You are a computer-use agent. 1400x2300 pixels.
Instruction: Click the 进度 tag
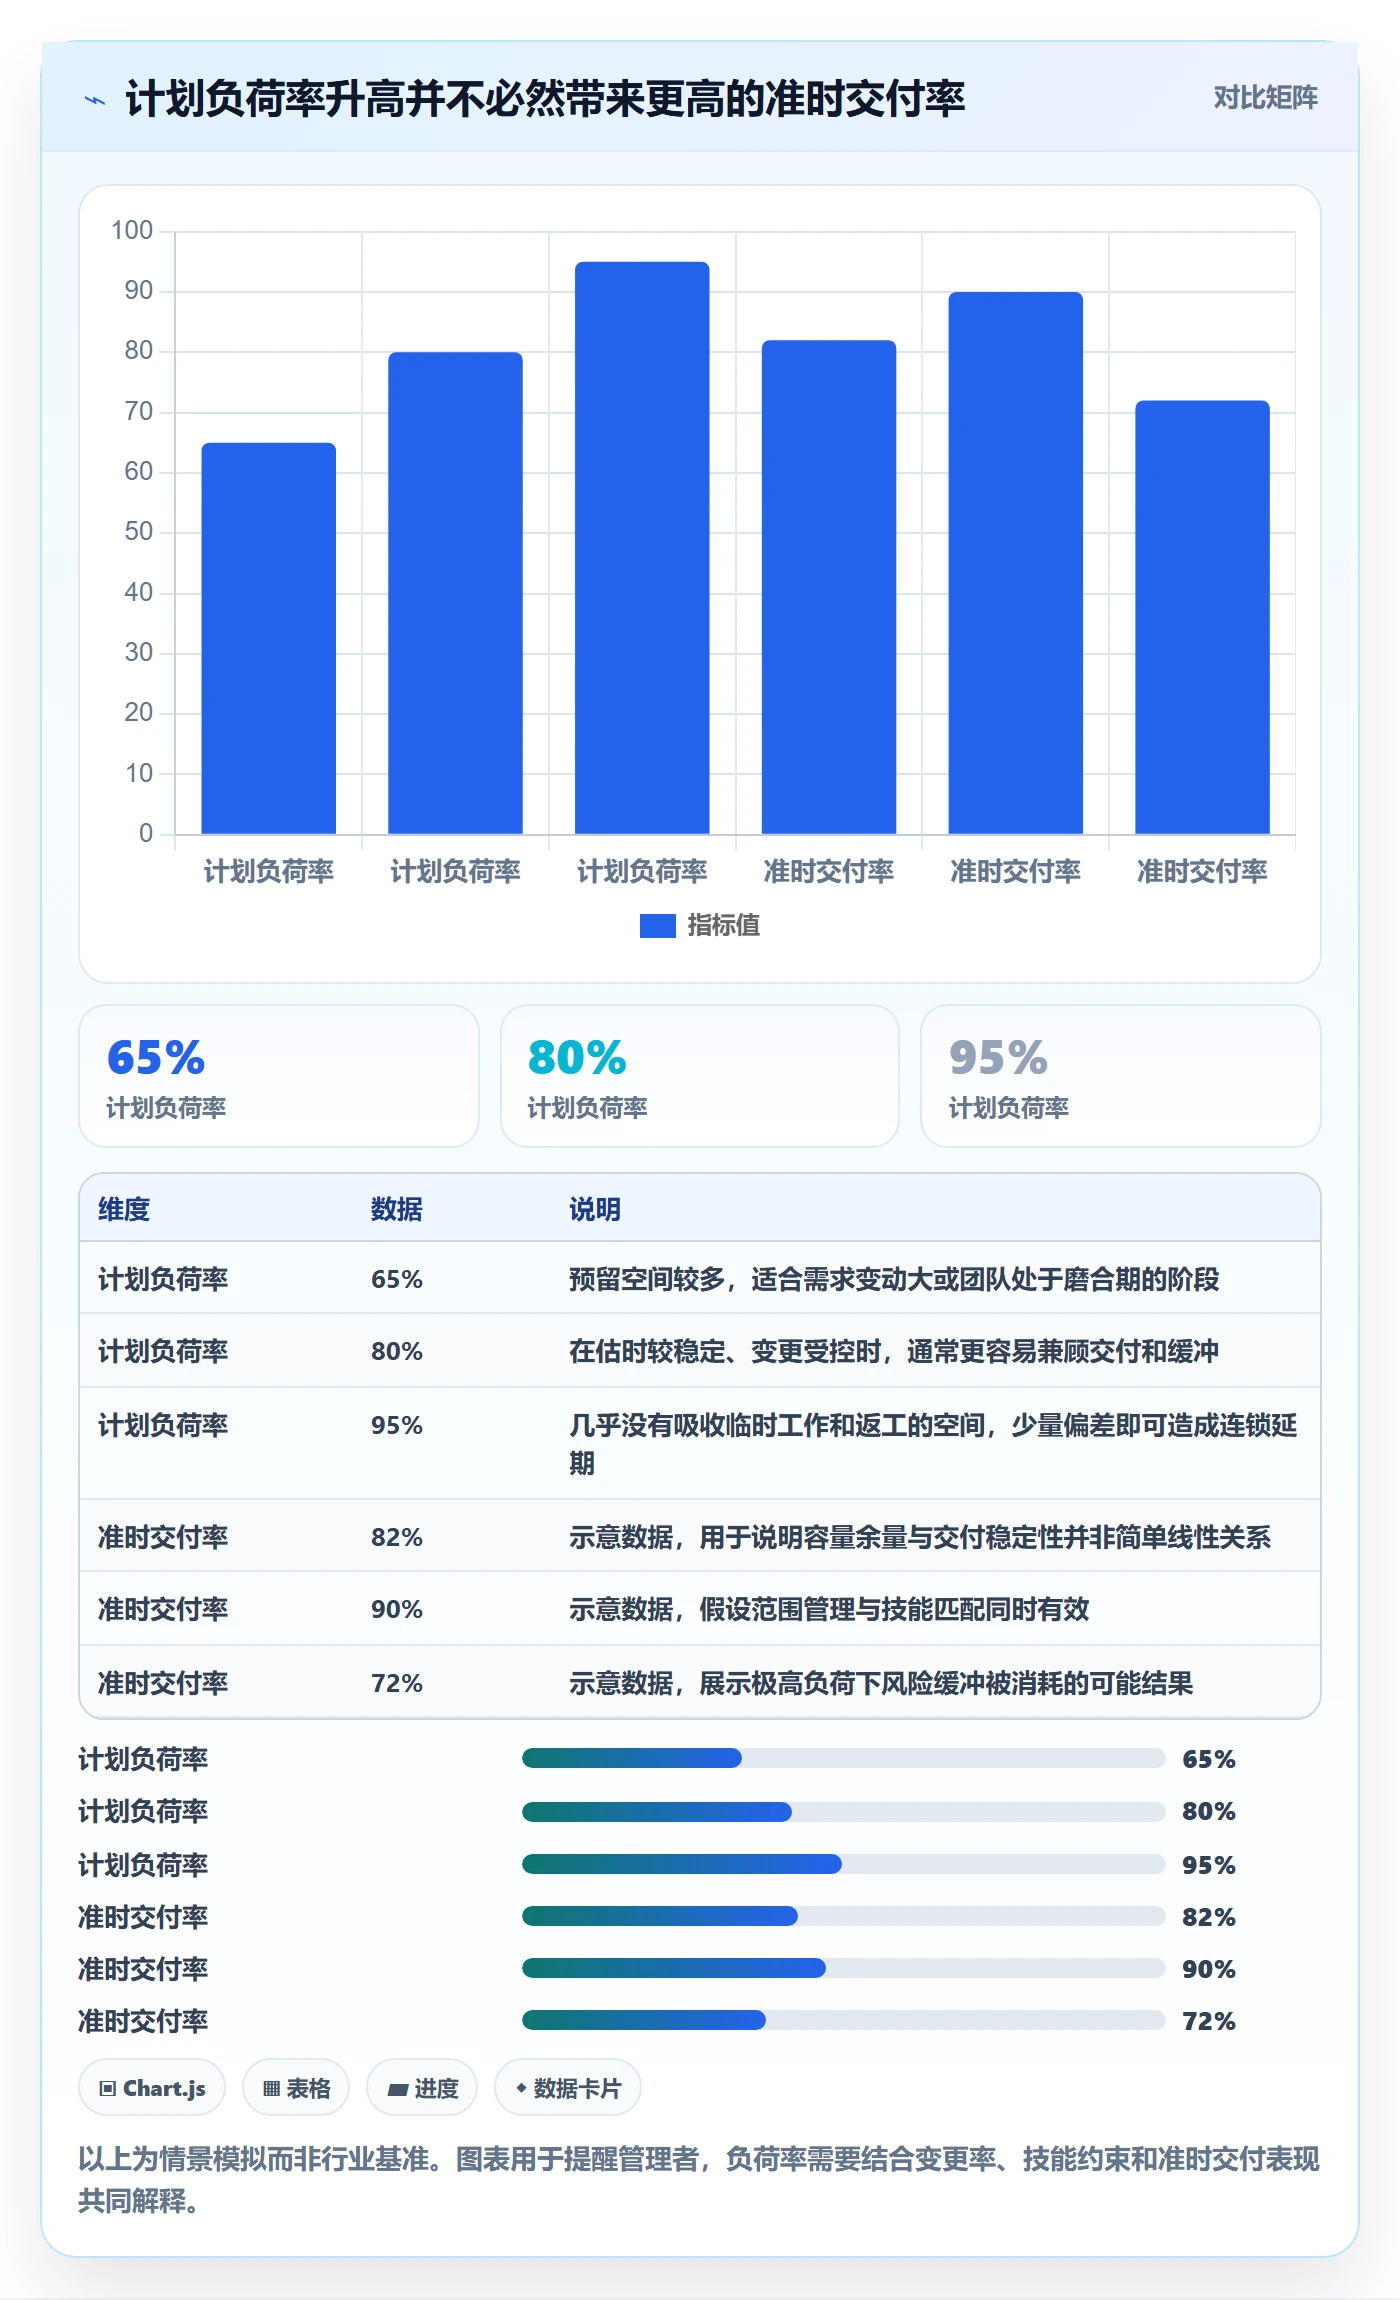pyautogui.click(x=422, y=2088)
